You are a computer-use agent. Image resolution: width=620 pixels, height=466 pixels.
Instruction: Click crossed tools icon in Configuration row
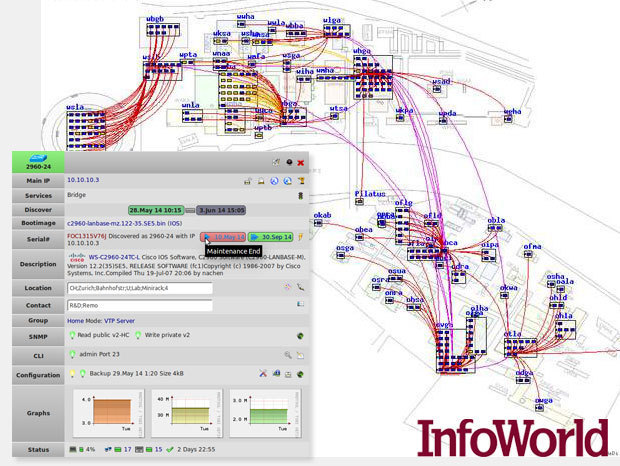click(263, 373)
